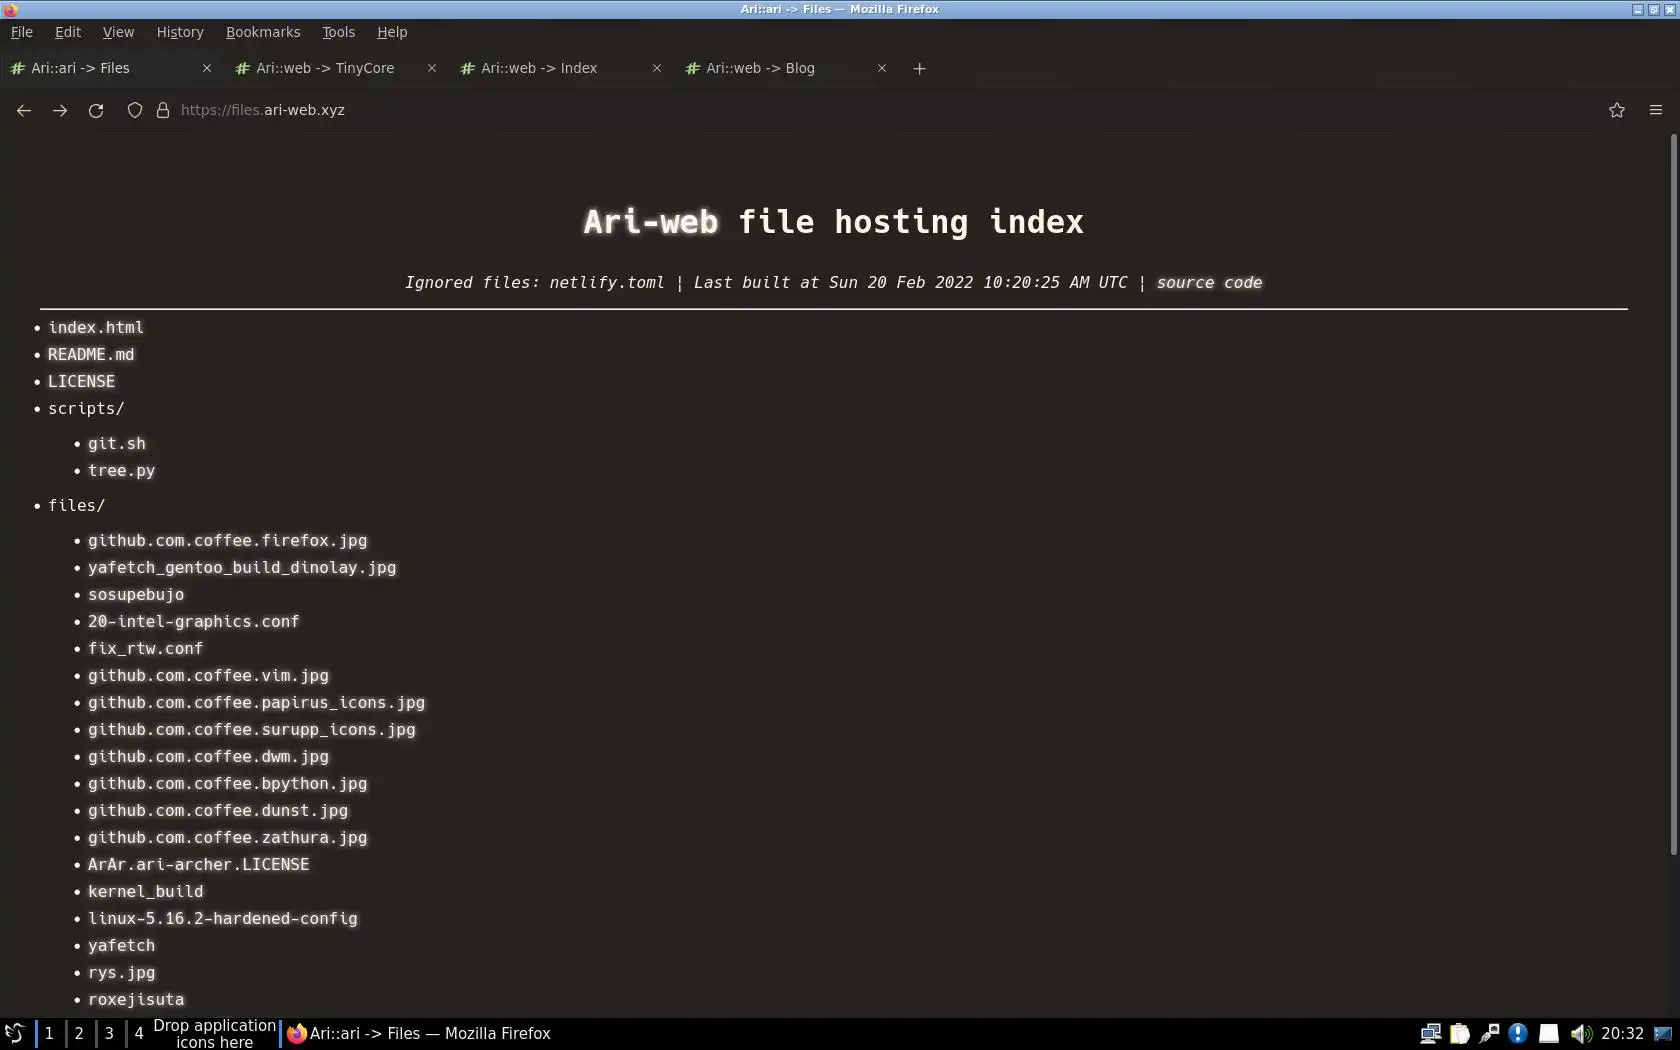This screenshot has width=1680, height=1050.
Task: Open the tracking protection shield
Action: coord(135,110)
